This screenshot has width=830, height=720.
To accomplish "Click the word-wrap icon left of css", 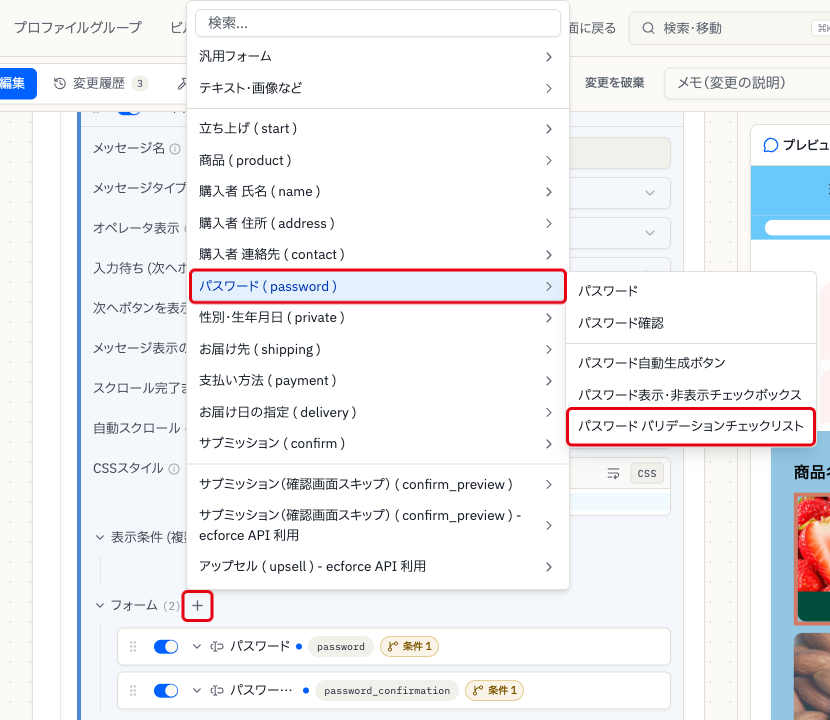I will coord(613,473).
